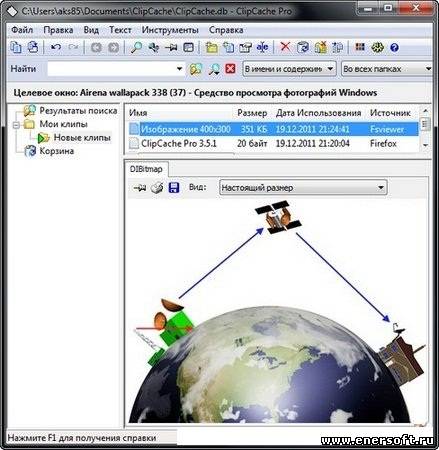Click the rename clip toolbar icon
The height and width of the screenshot is (450, 439).
click(x=262, y=47)
